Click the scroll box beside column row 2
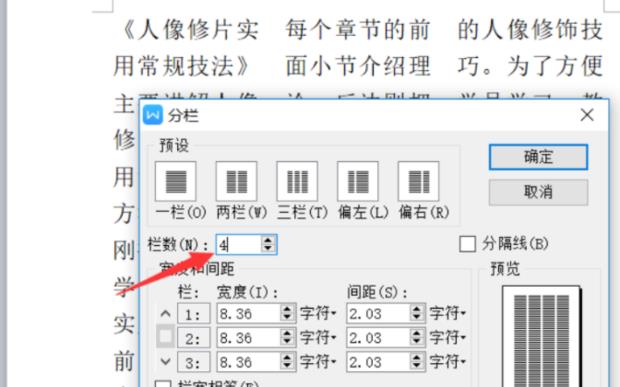The width and height of the screenshot is (620, 387). point(165,336)
